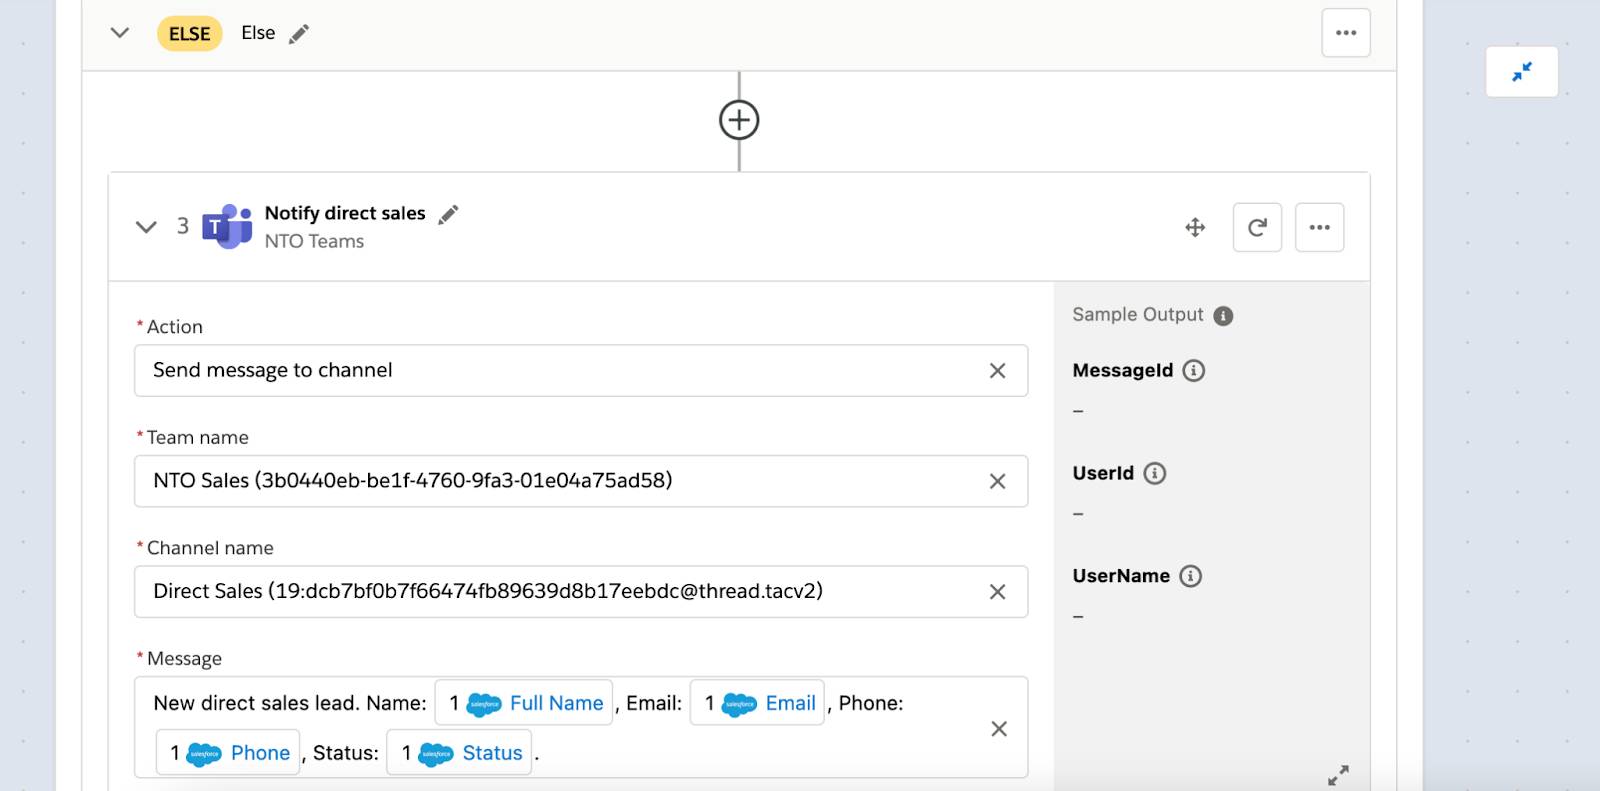Screen dimensions: 1600x791
Task: Select the Status data pill
Action: 459,753
